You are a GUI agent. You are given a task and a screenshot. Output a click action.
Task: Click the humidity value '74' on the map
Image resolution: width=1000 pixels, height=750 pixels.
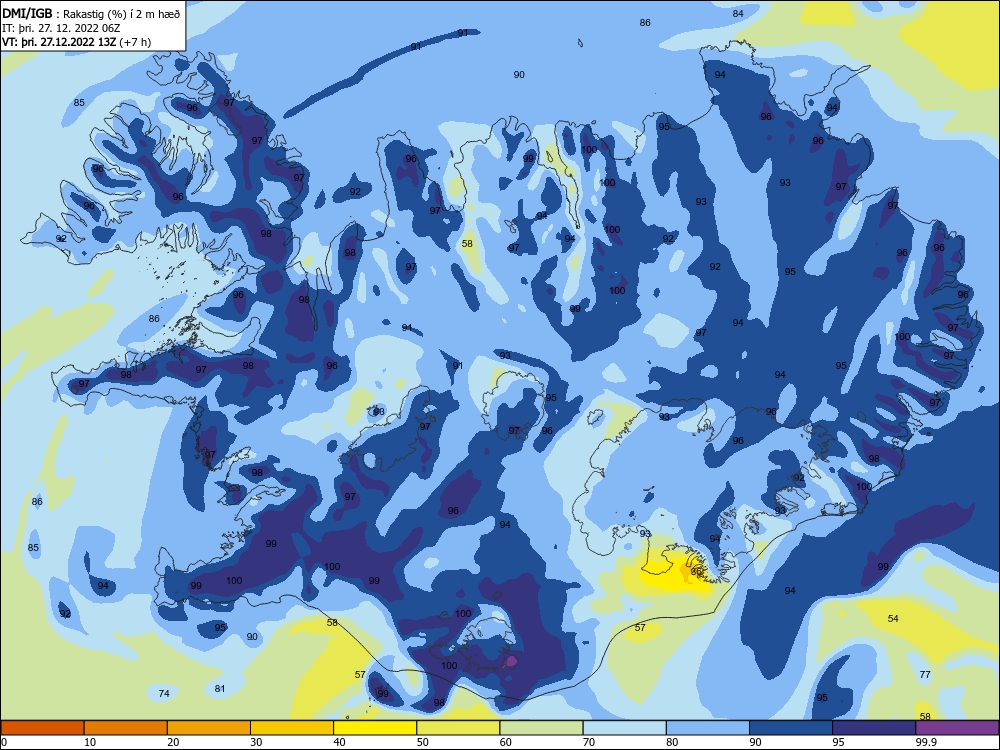click(x=164, y=693)
